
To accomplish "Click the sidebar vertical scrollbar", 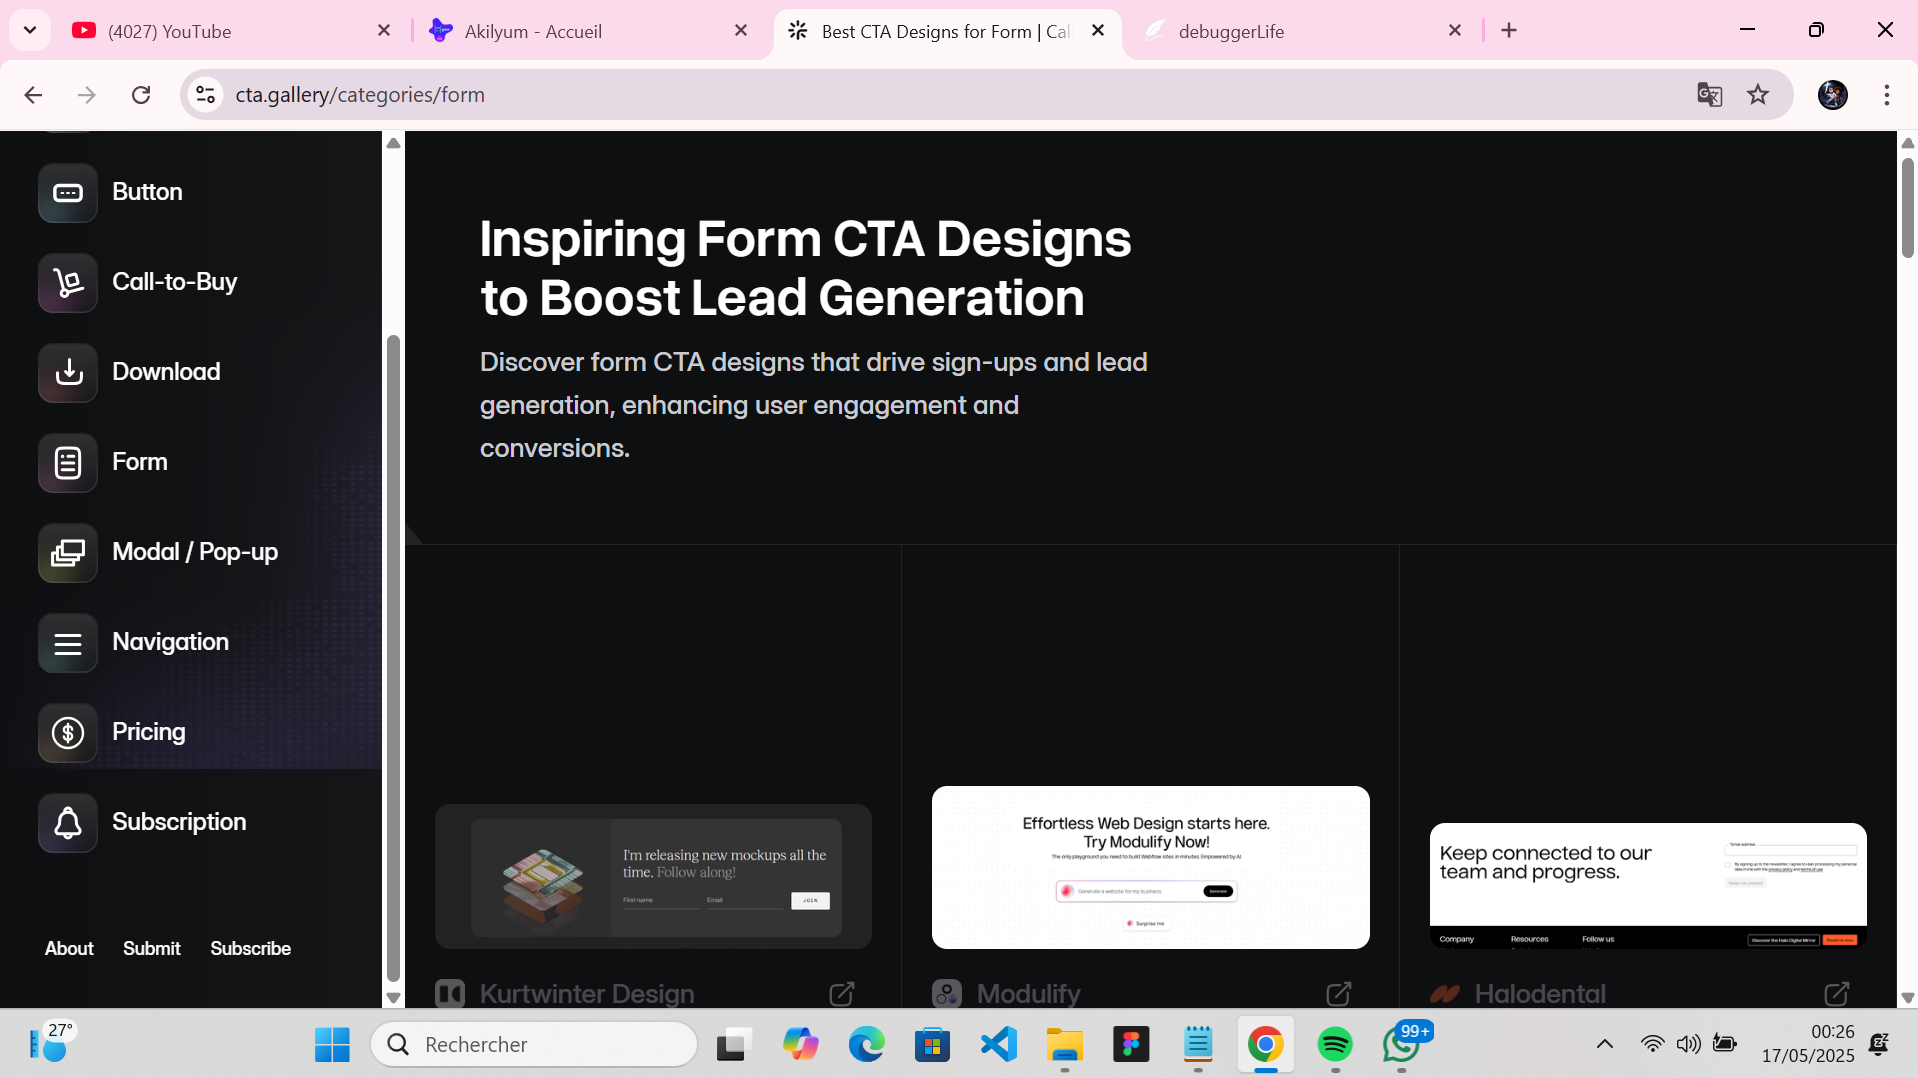I will point(394,658).
